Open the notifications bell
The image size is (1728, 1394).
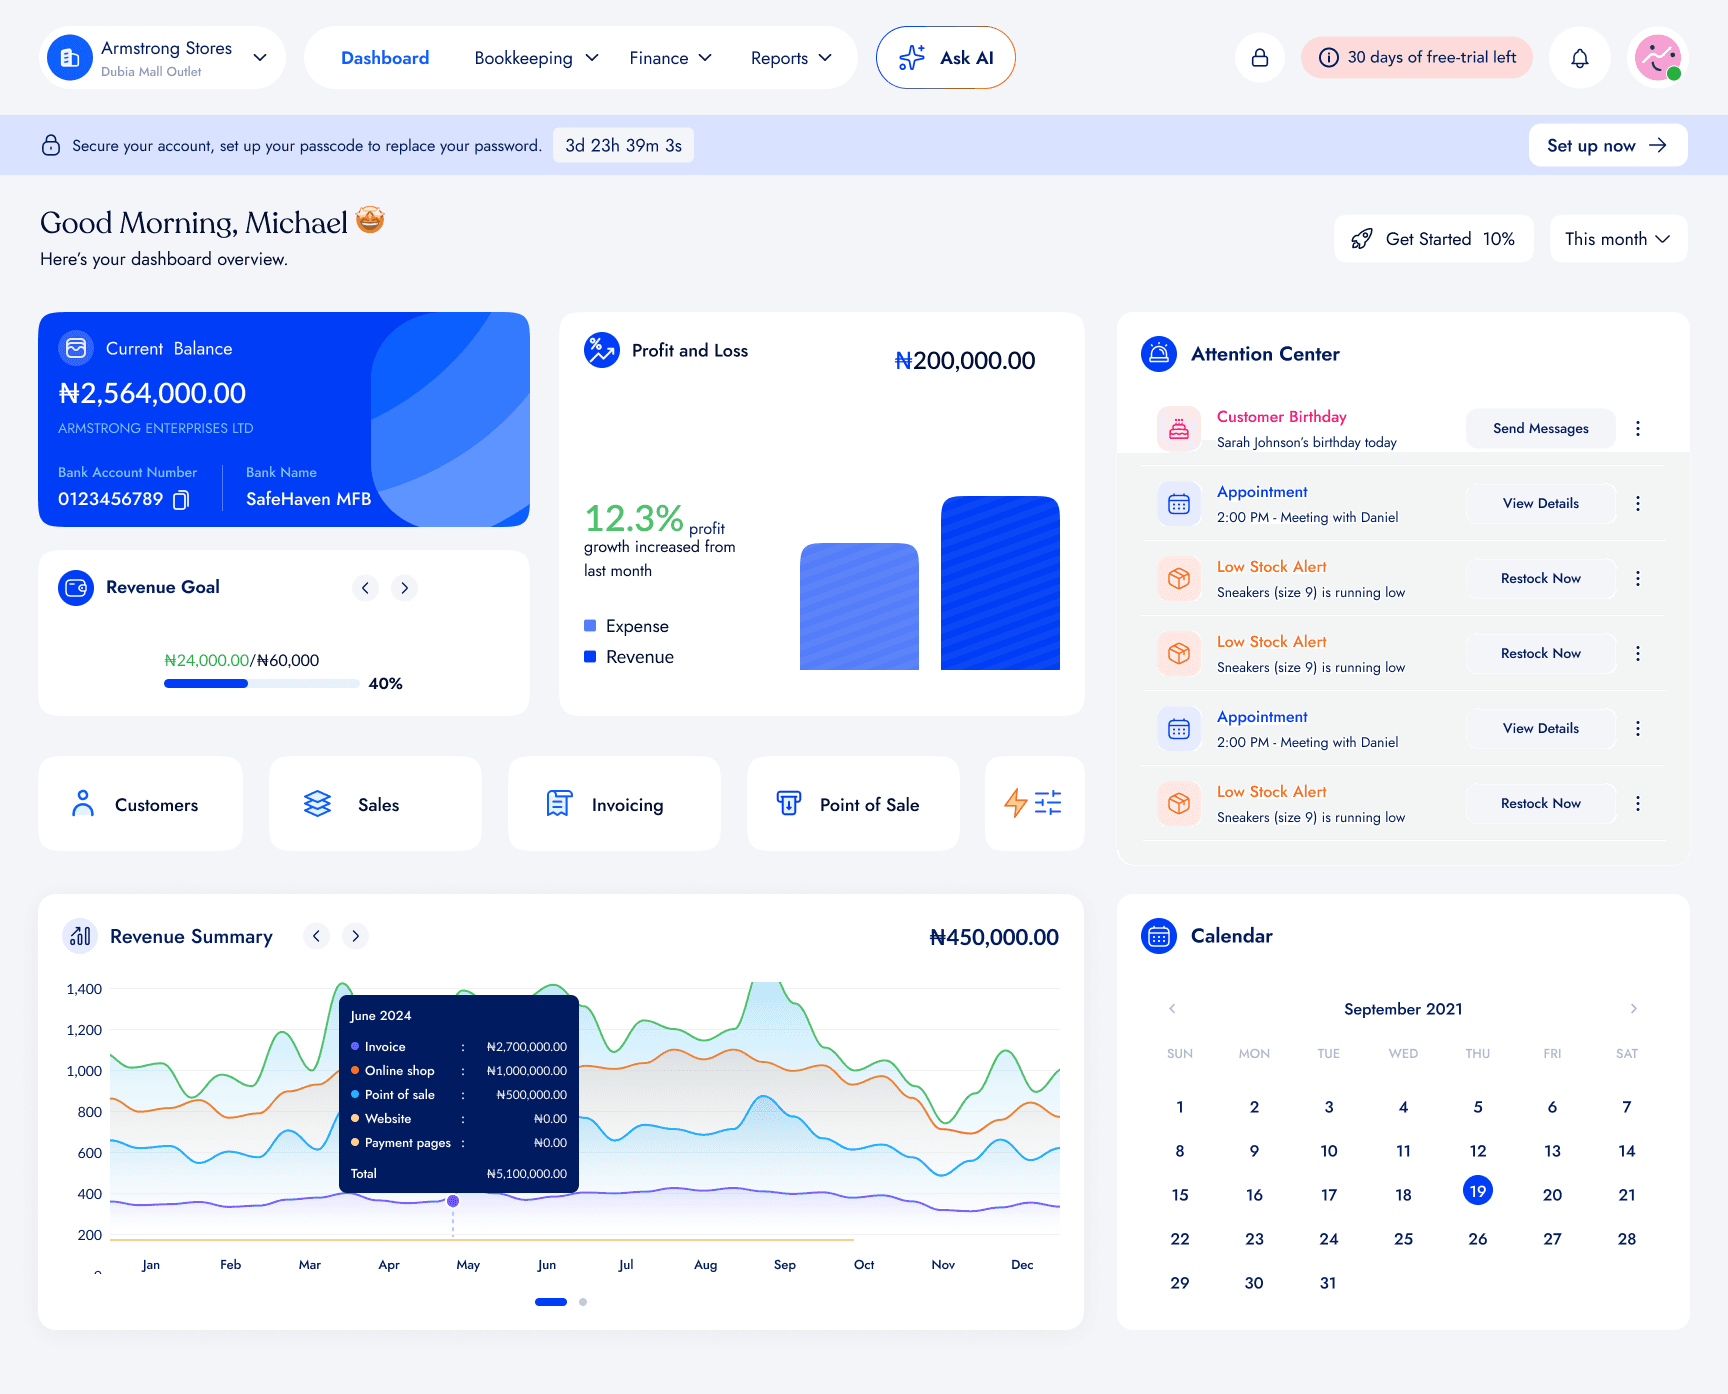1580,58
